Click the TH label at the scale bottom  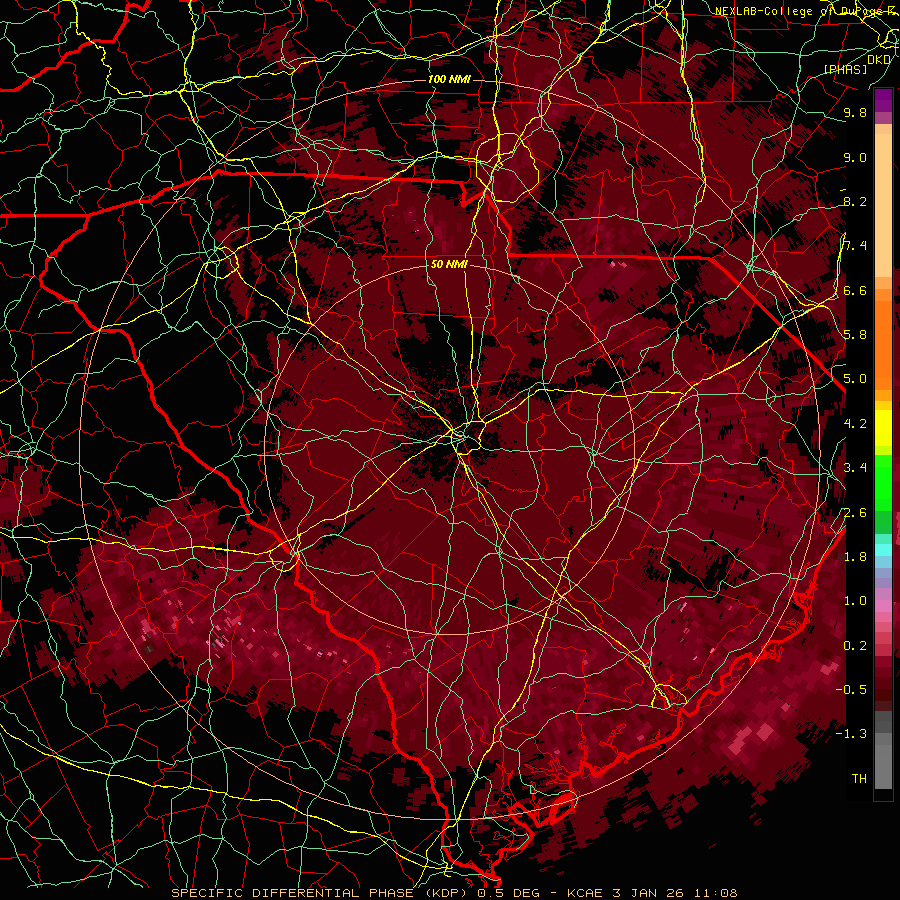[x=859, y=778]
